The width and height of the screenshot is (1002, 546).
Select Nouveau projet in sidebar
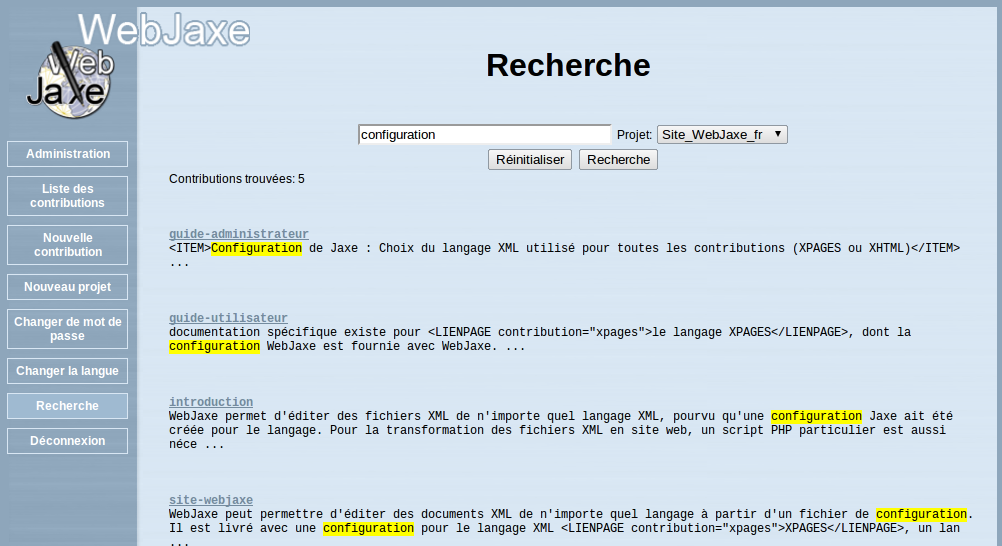[x=68, y=287]
